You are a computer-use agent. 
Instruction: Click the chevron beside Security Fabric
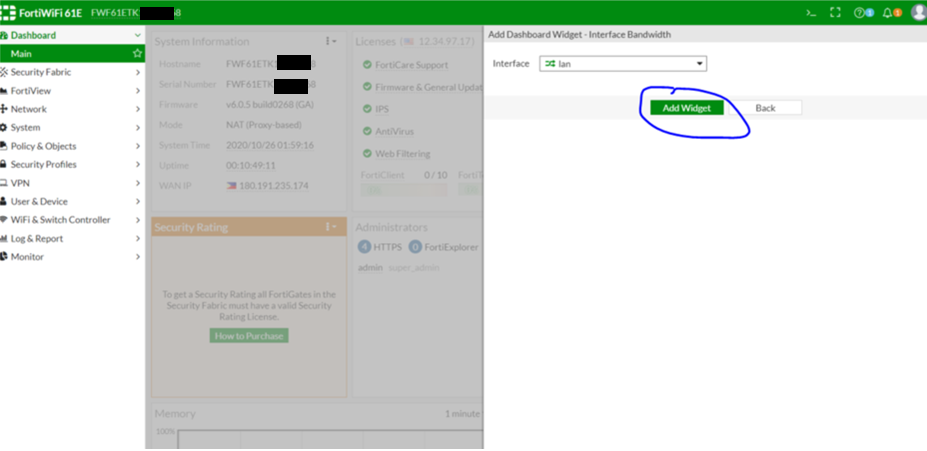pyautogui.click(x=138, y=72)
